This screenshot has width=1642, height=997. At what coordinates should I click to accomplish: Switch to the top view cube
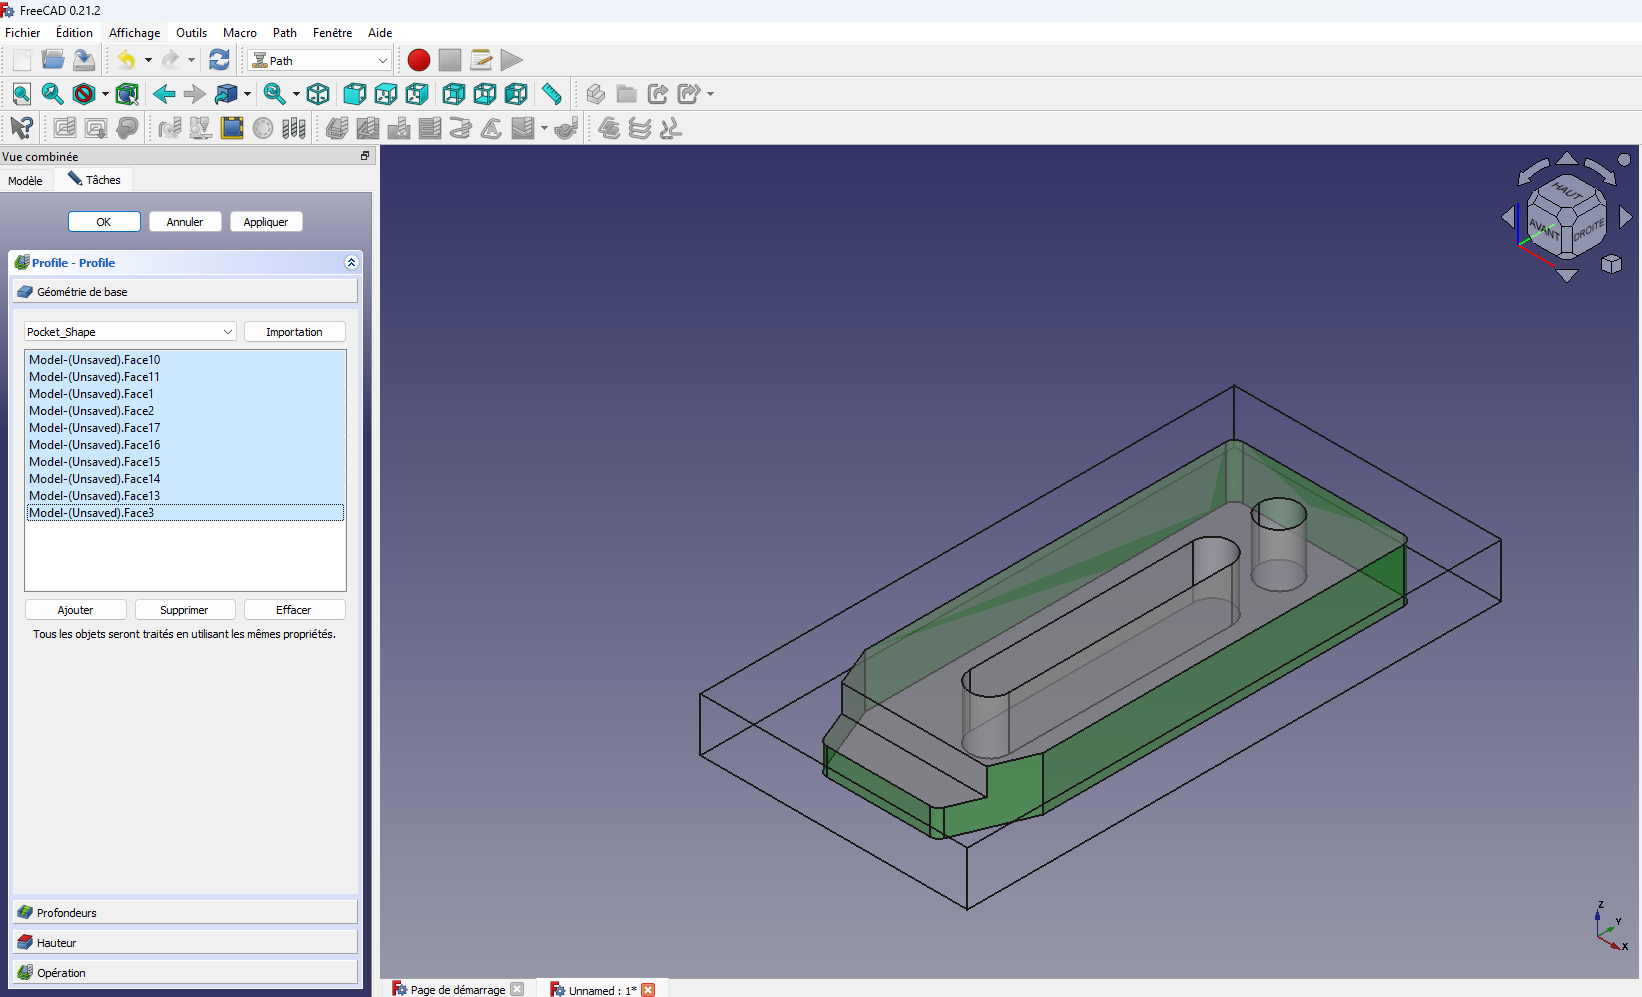385,94
